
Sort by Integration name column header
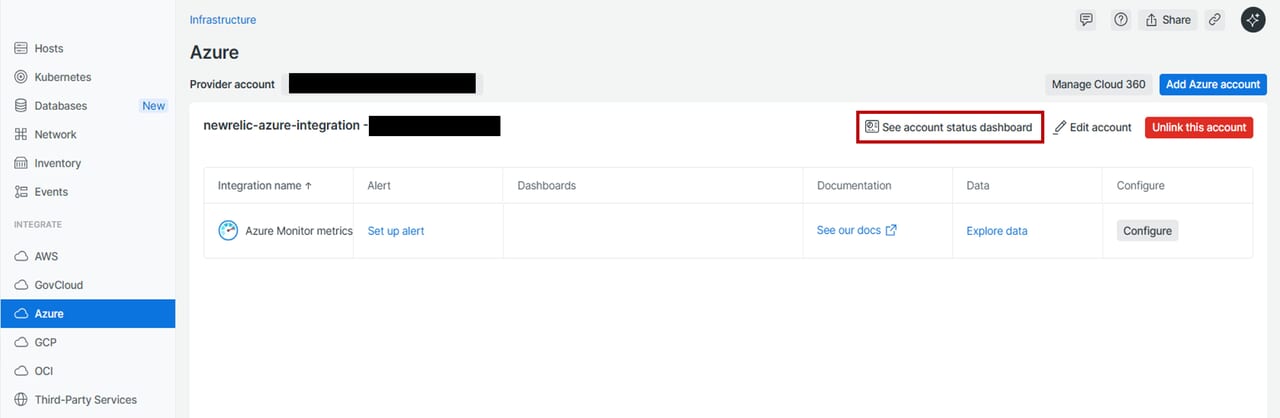(x=265, y=186)
